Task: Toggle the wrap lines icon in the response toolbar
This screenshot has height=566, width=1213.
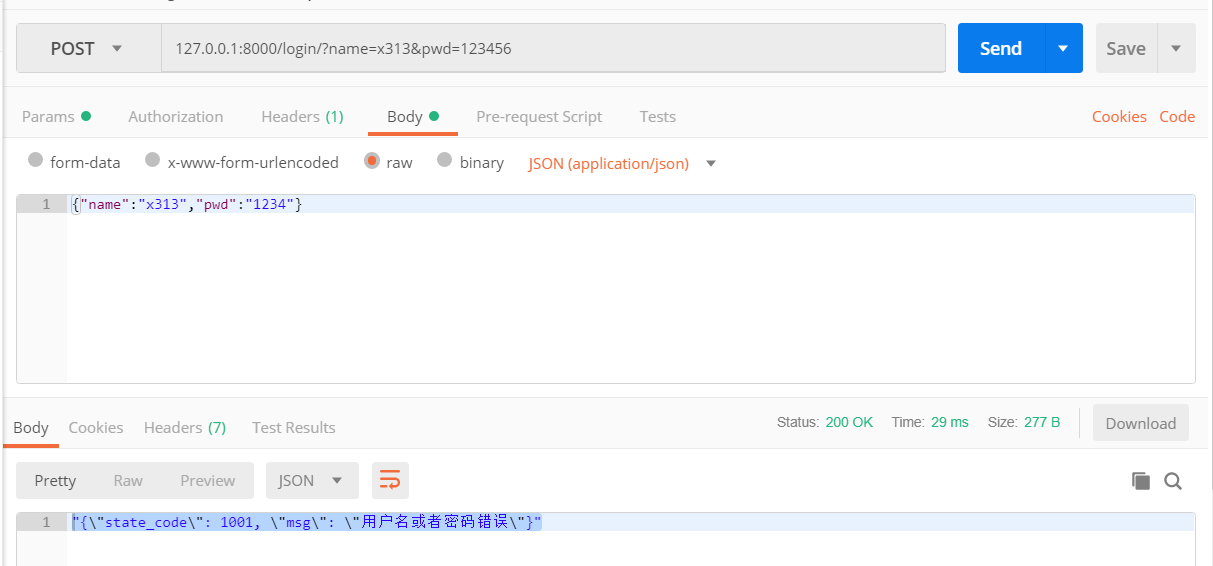Action: coord(390,481)
